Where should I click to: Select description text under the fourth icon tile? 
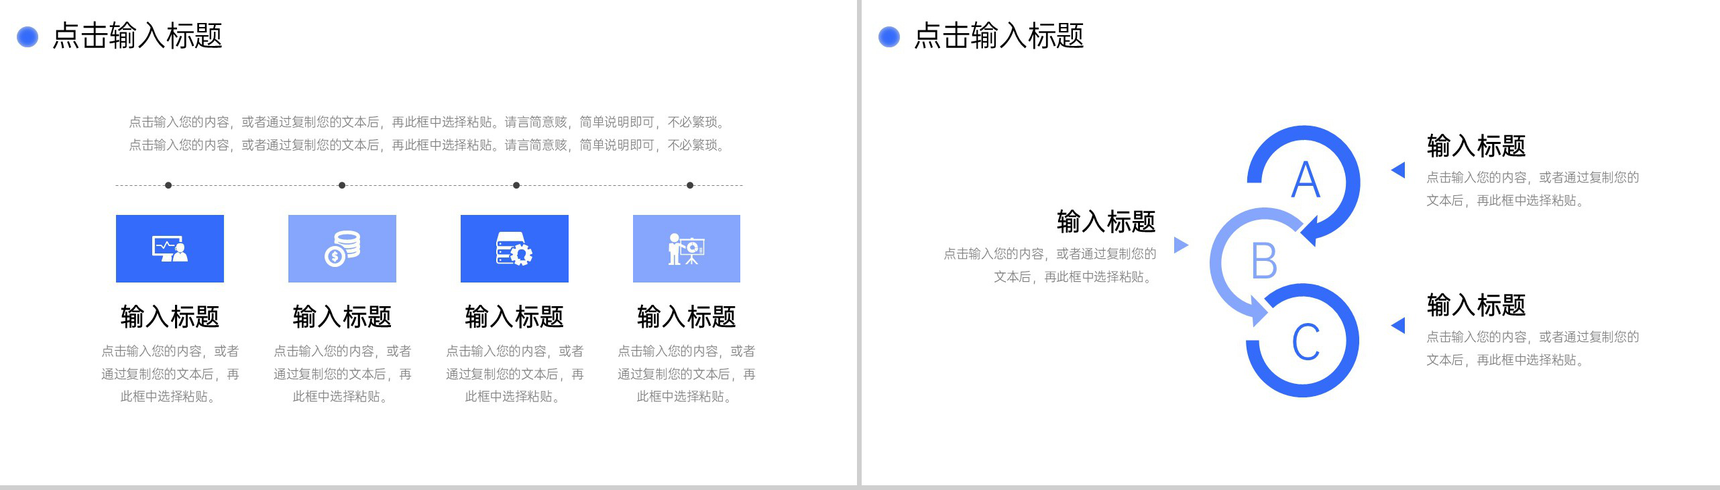pyautogui.click(x=686, y=374)
